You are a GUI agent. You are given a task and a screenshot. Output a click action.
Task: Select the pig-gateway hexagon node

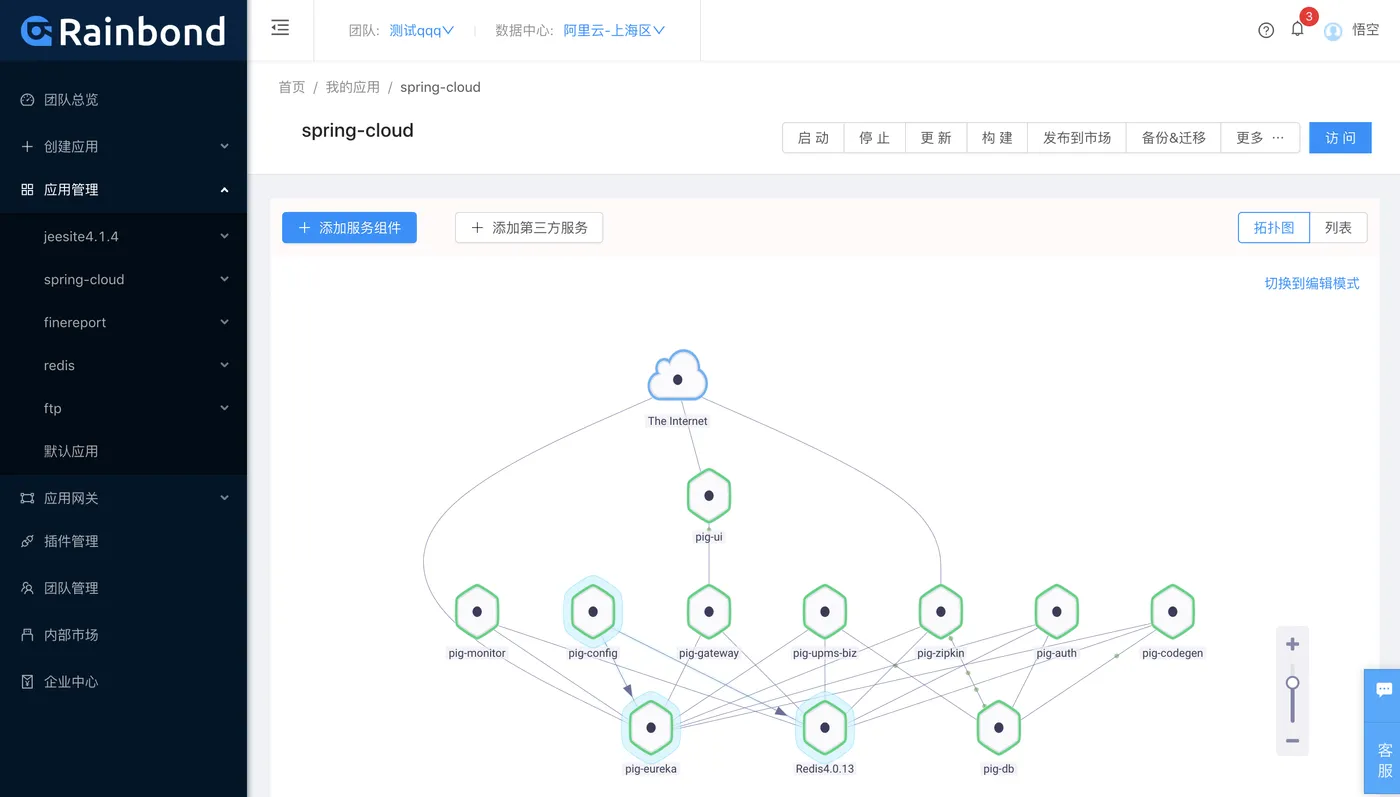[x=709, y=612]
